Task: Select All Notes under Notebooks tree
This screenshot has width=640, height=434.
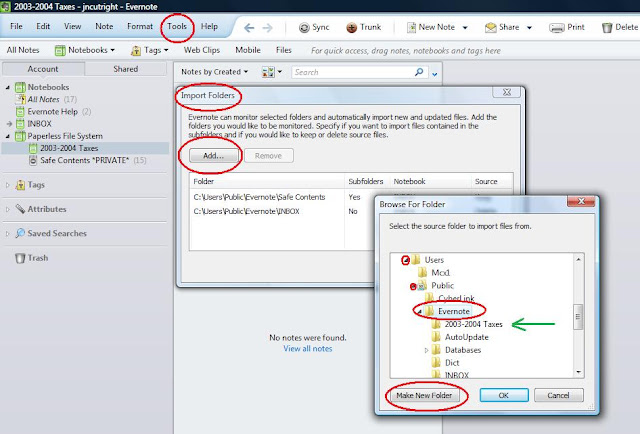Action: tap(45, 99)
